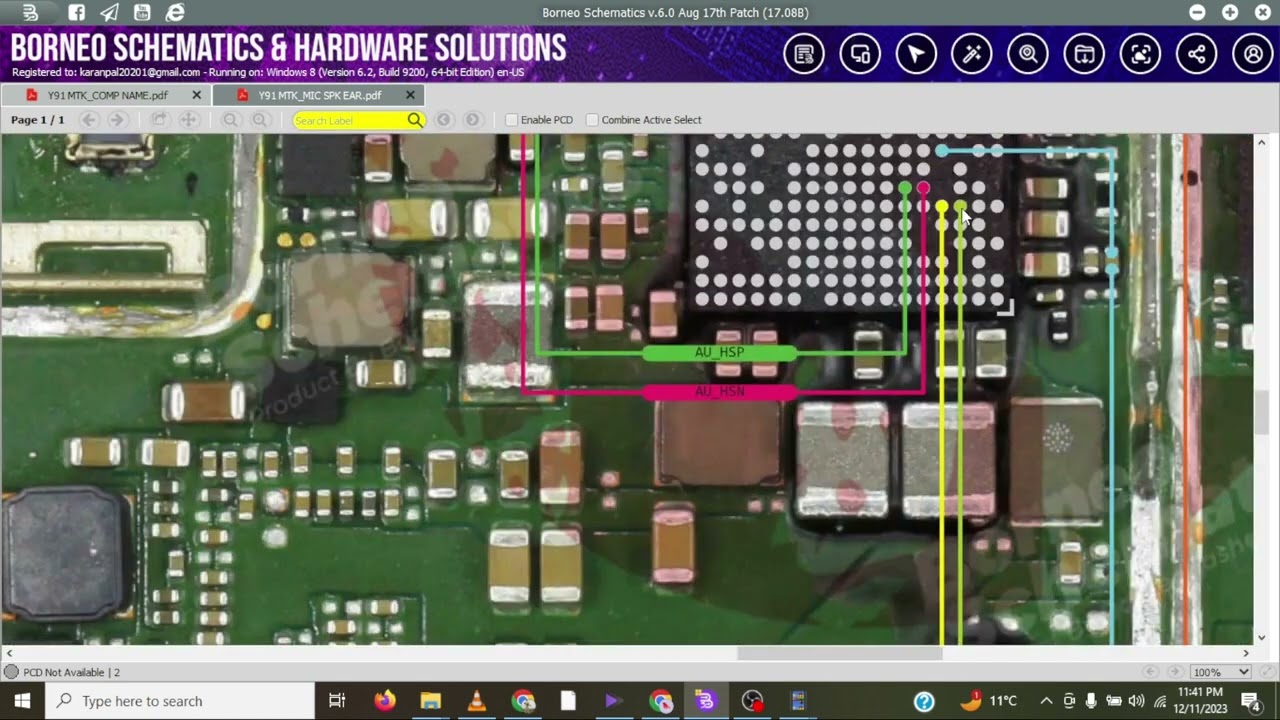Open the Telegram paper-plane icon
The height and width of the screenshot is (720, 1280).
(110, 13)
